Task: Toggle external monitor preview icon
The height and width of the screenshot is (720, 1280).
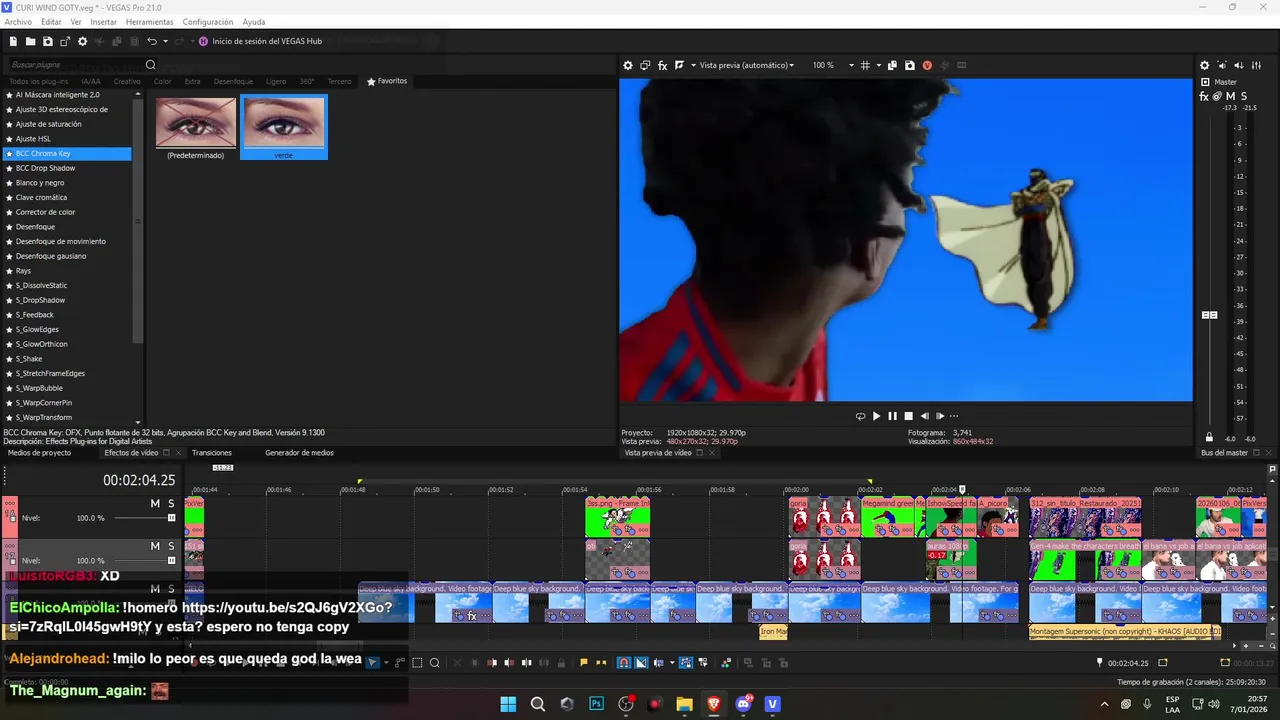Action: pyautogui.click(x=645, y=65)
